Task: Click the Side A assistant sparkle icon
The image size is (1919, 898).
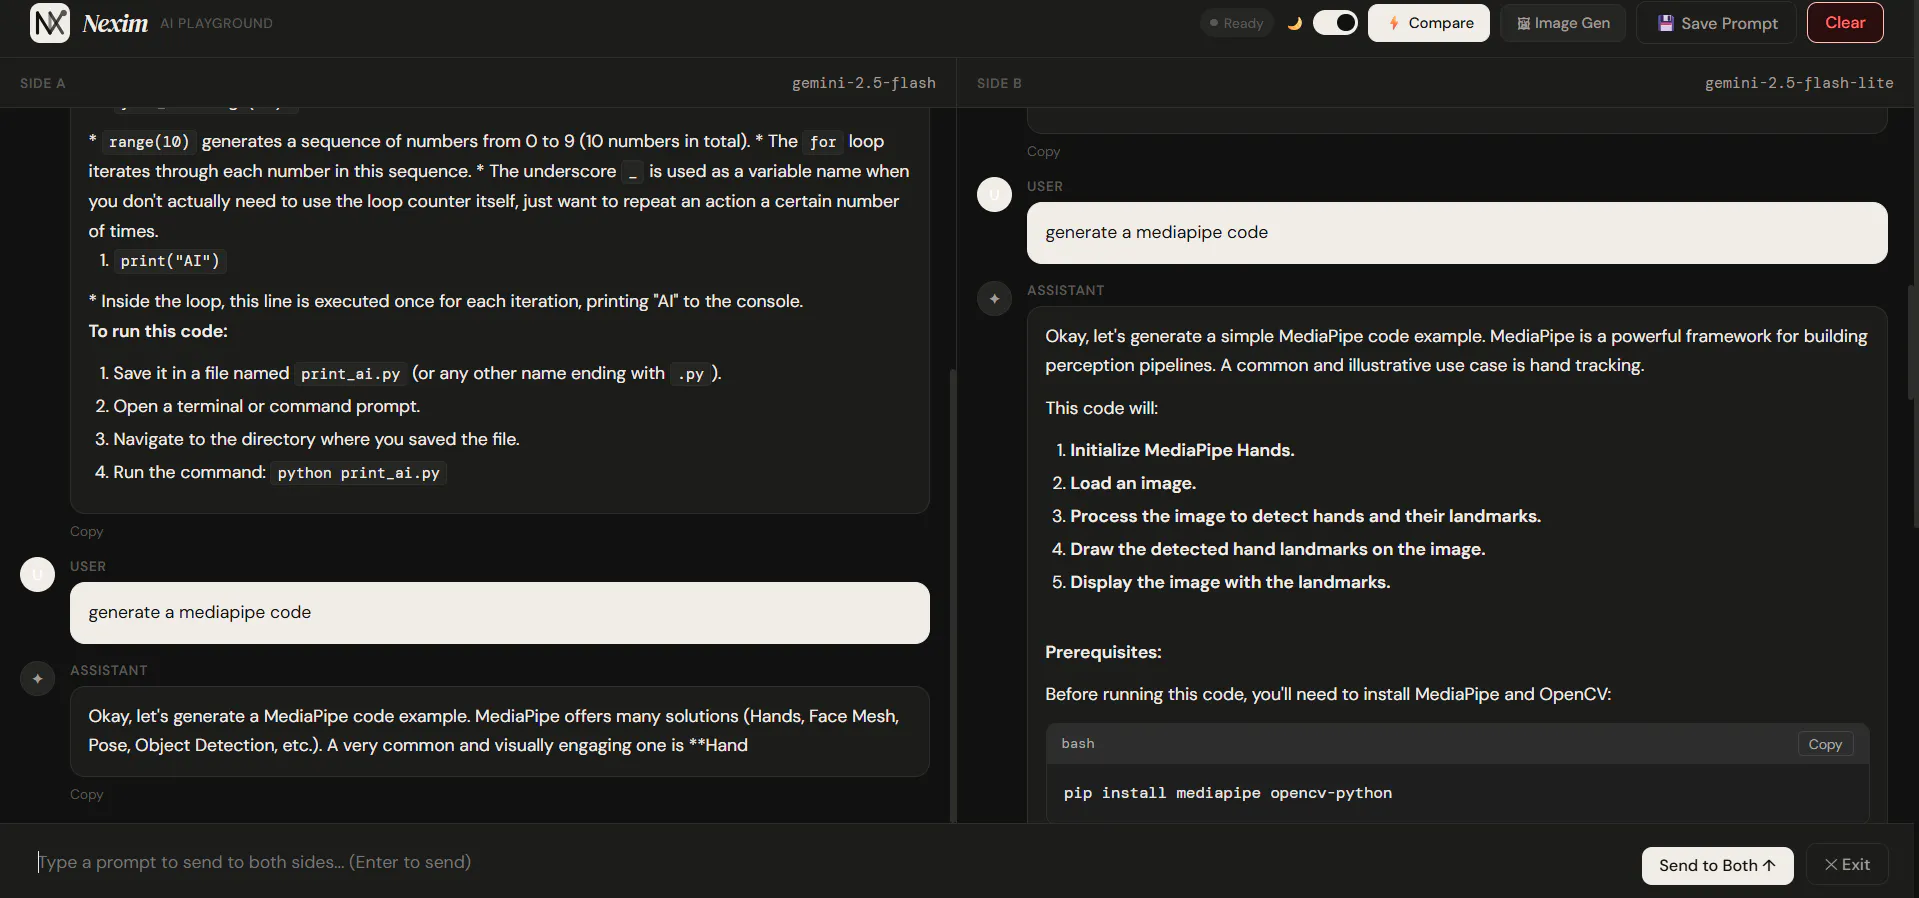Action: (38, 678)
